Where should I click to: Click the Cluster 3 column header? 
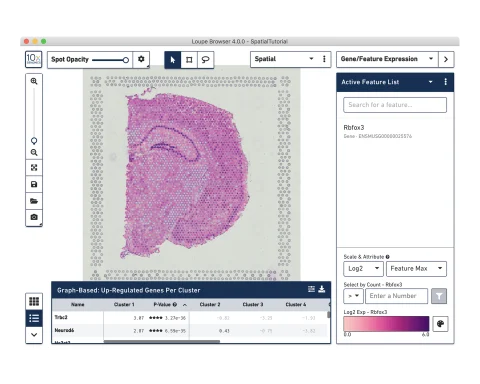253,305
